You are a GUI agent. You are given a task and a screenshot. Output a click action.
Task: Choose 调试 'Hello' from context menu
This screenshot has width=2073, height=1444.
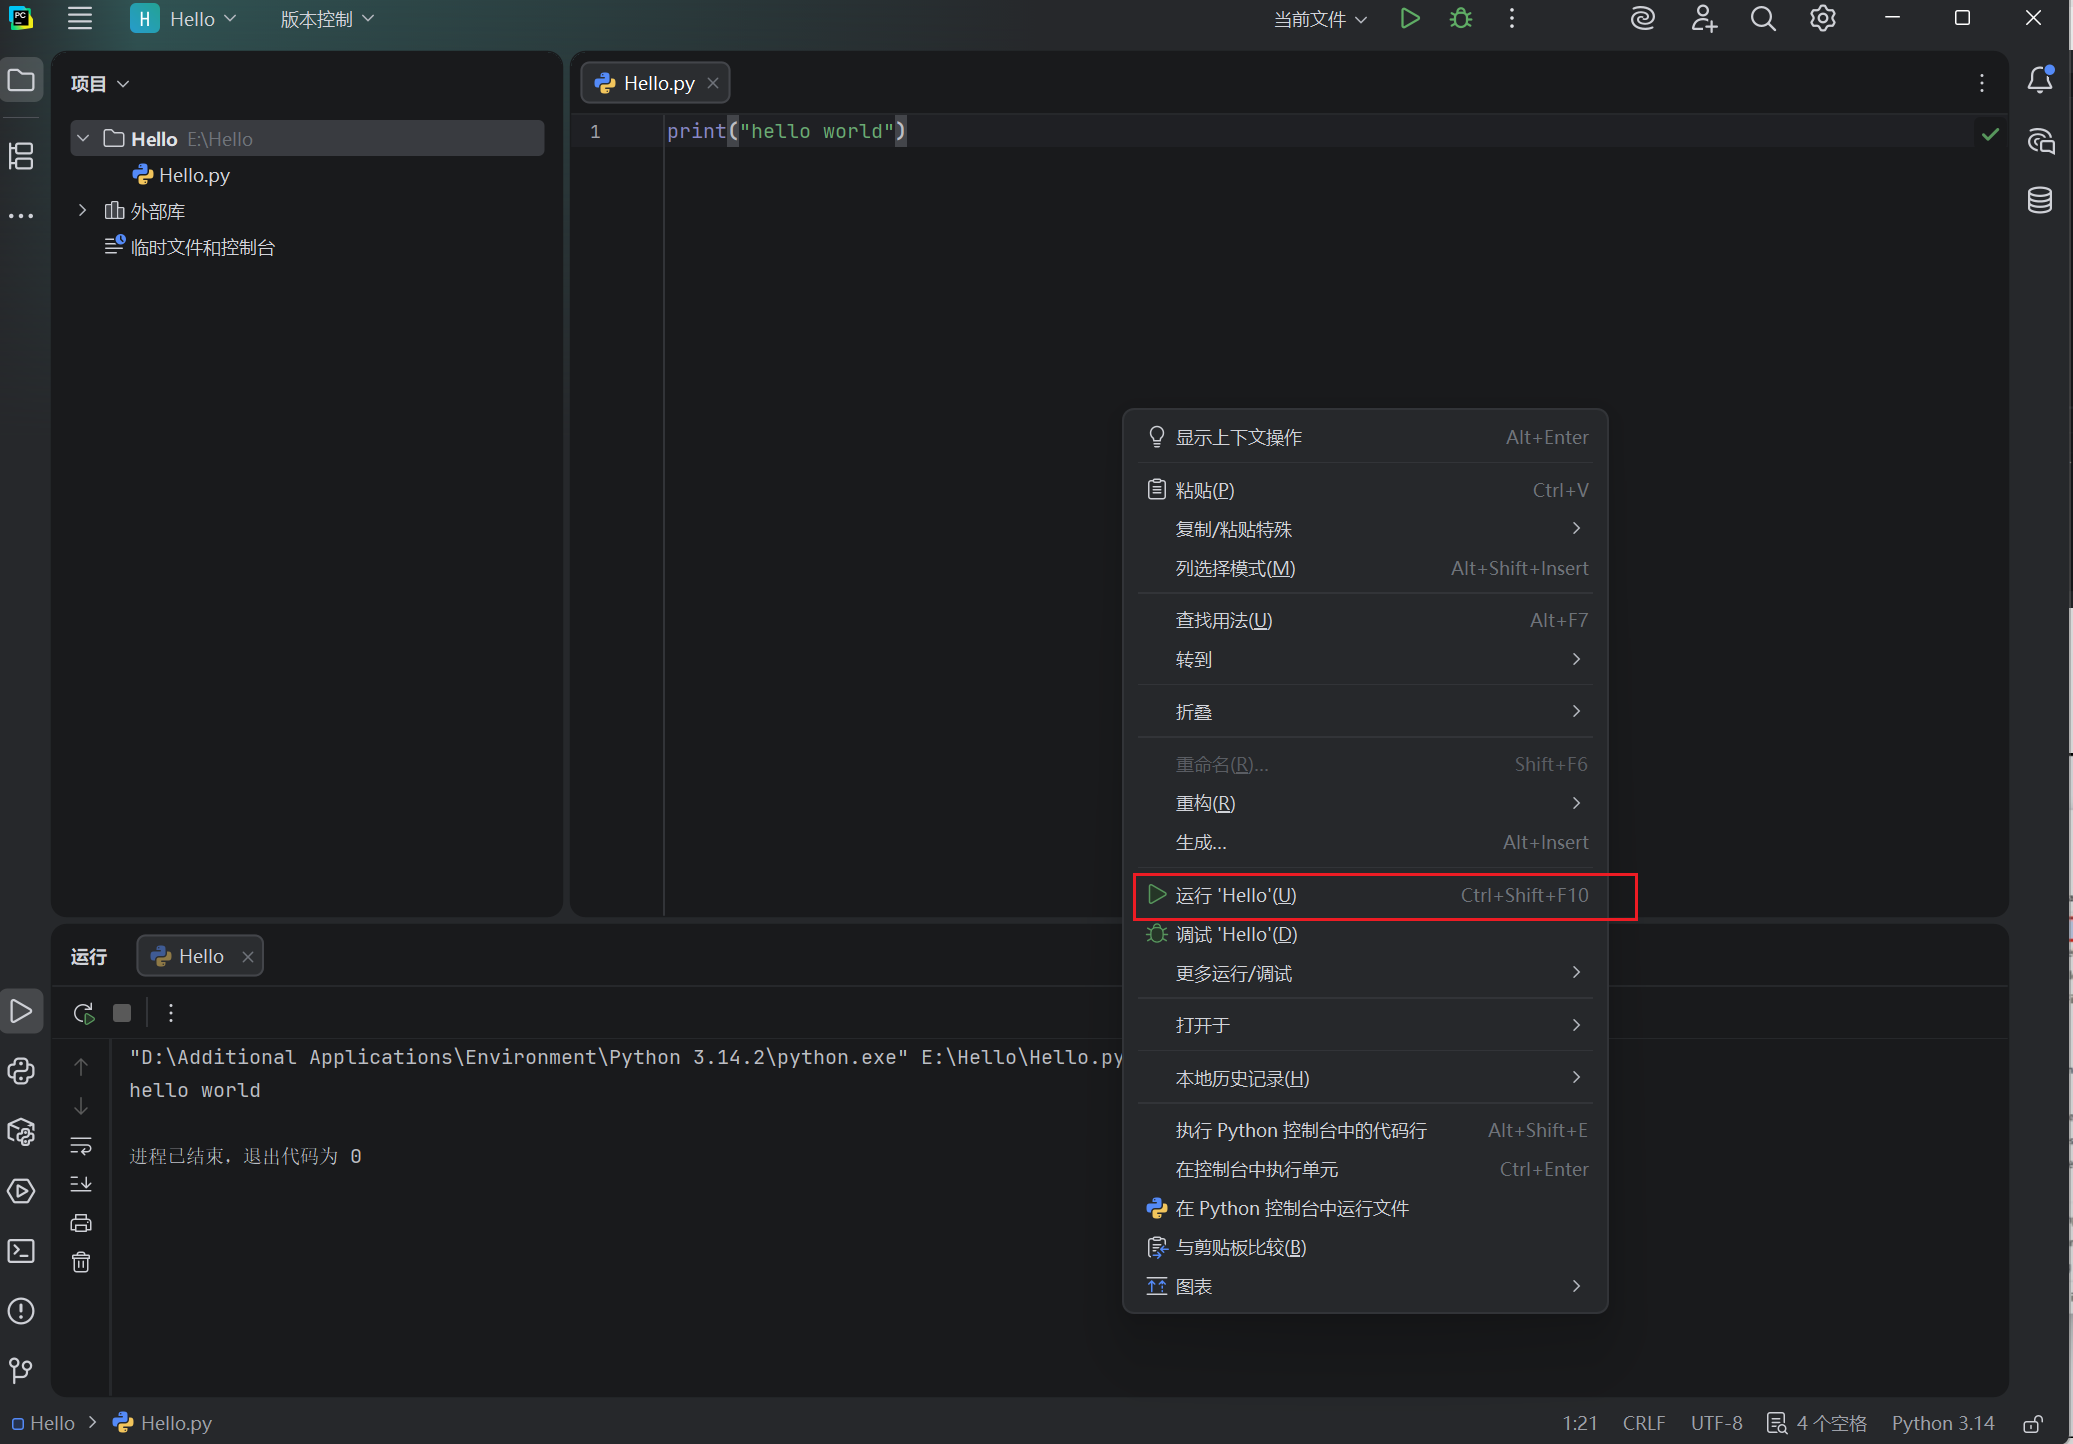(1236, 934)
